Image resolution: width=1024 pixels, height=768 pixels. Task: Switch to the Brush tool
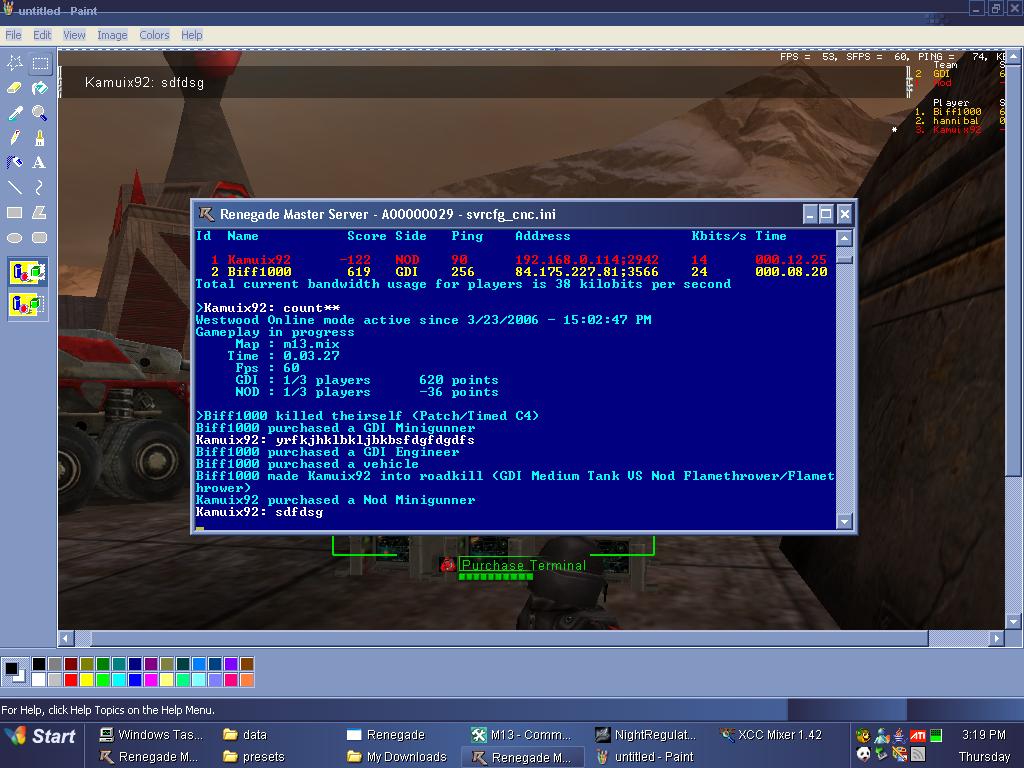39,138
